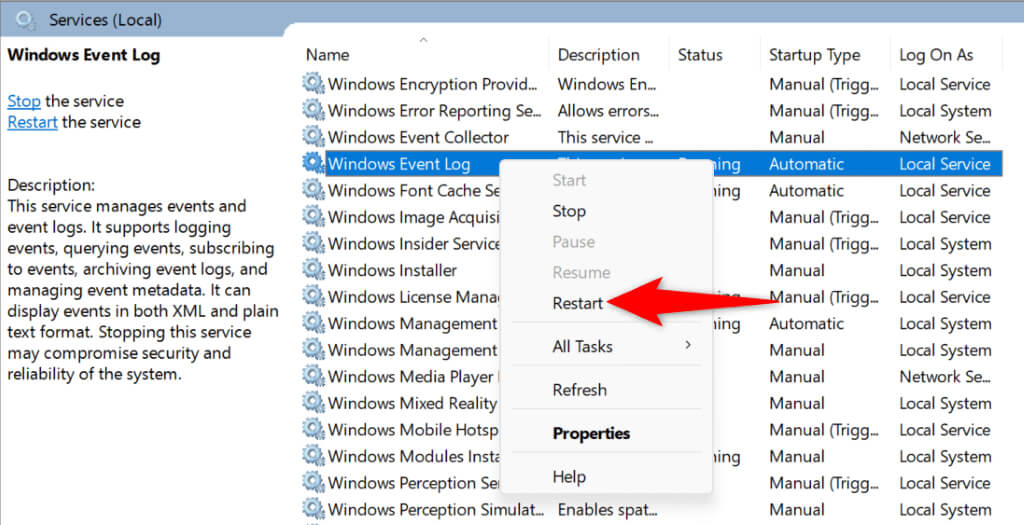Select the Windows Event Collector service name
The width and height of the screenshot is (1024, 525).
[x=418, y=137]
